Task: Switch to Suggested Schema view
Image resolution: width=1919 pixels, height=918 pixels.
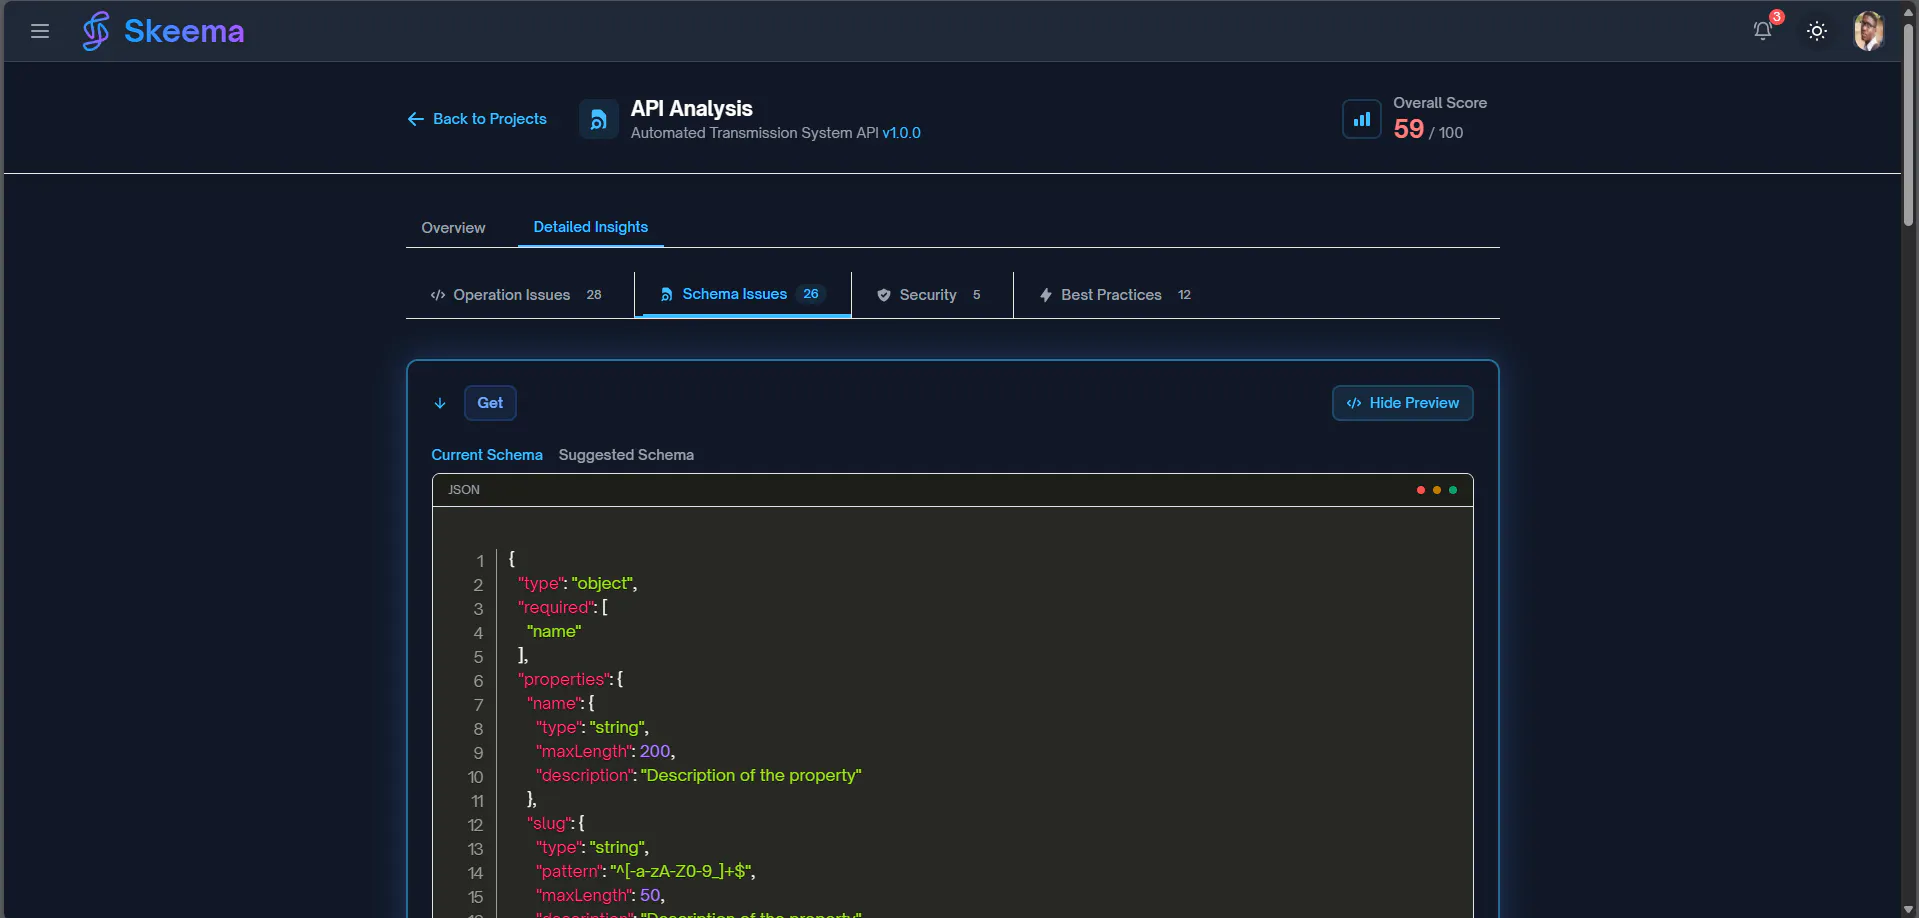Action: 626,455
